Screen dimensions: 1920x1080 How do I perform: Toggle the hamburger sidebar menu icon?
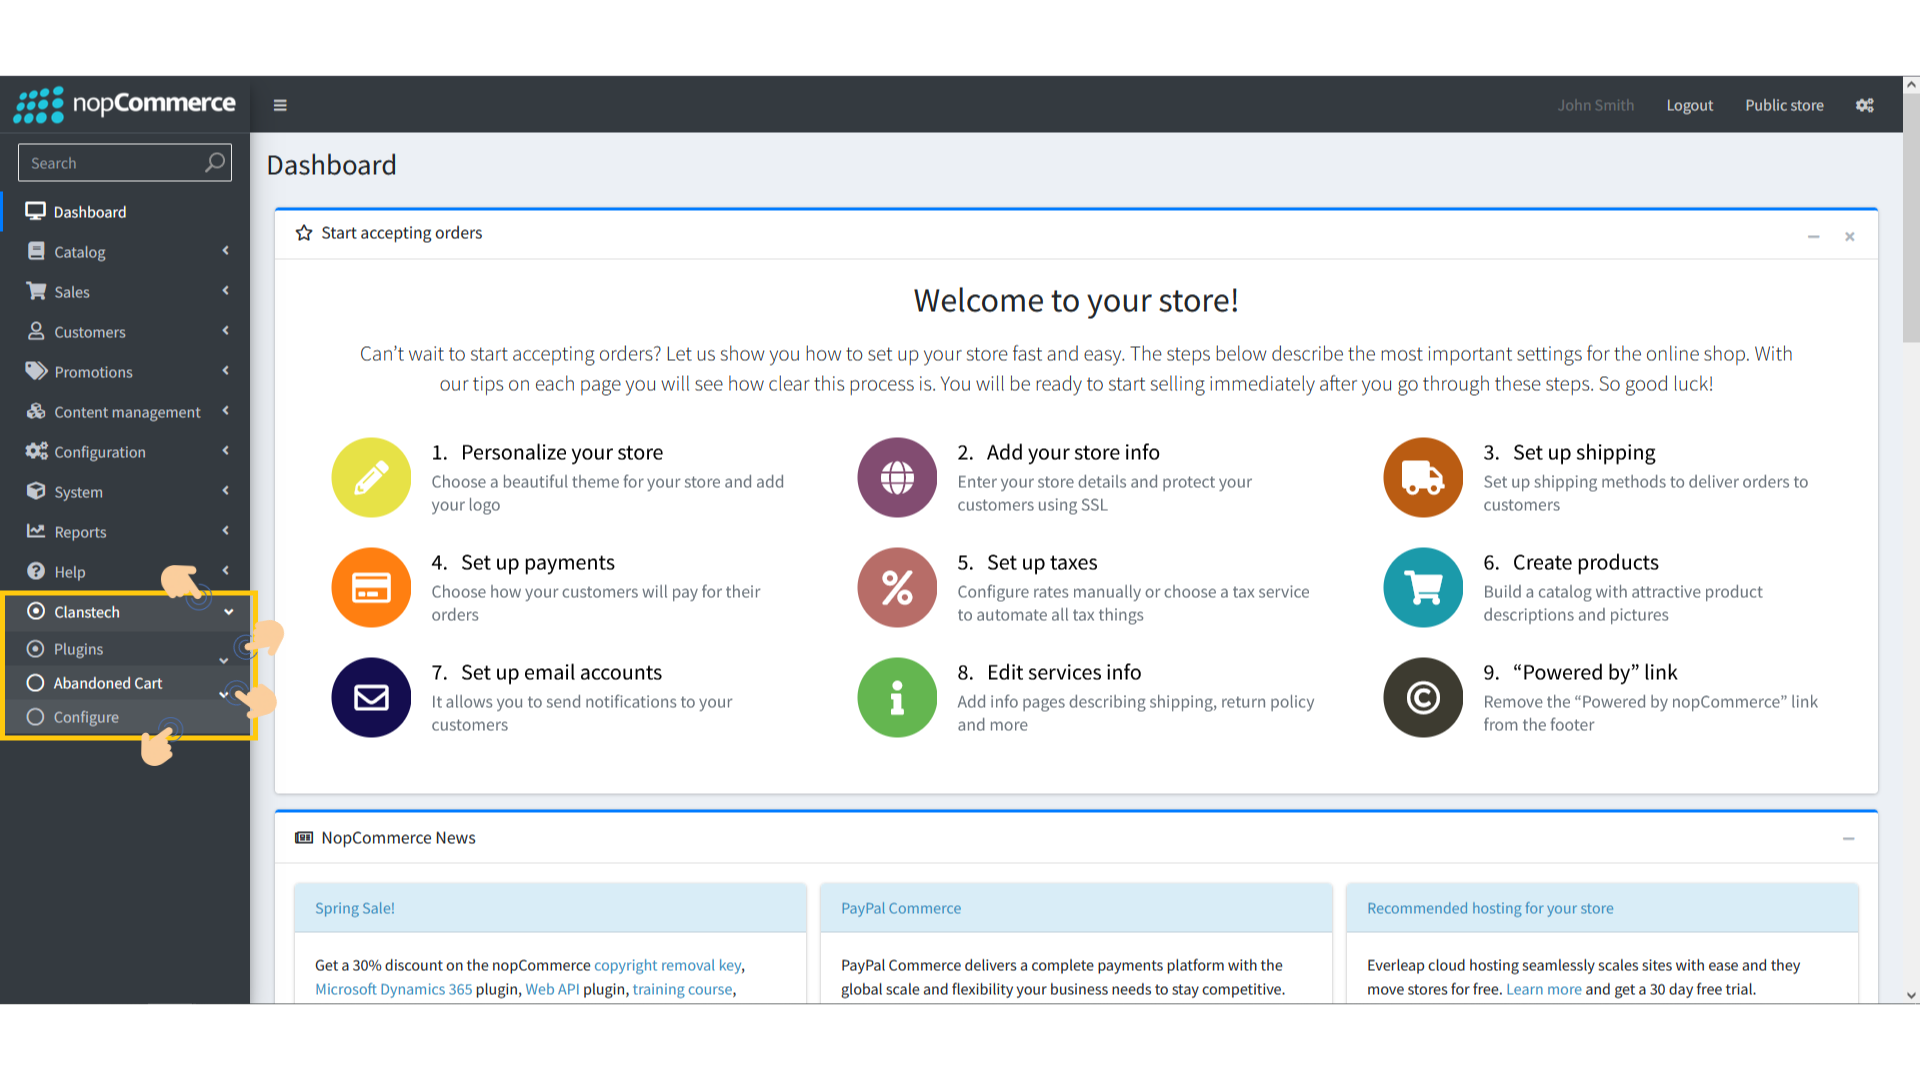coord(280,105)
